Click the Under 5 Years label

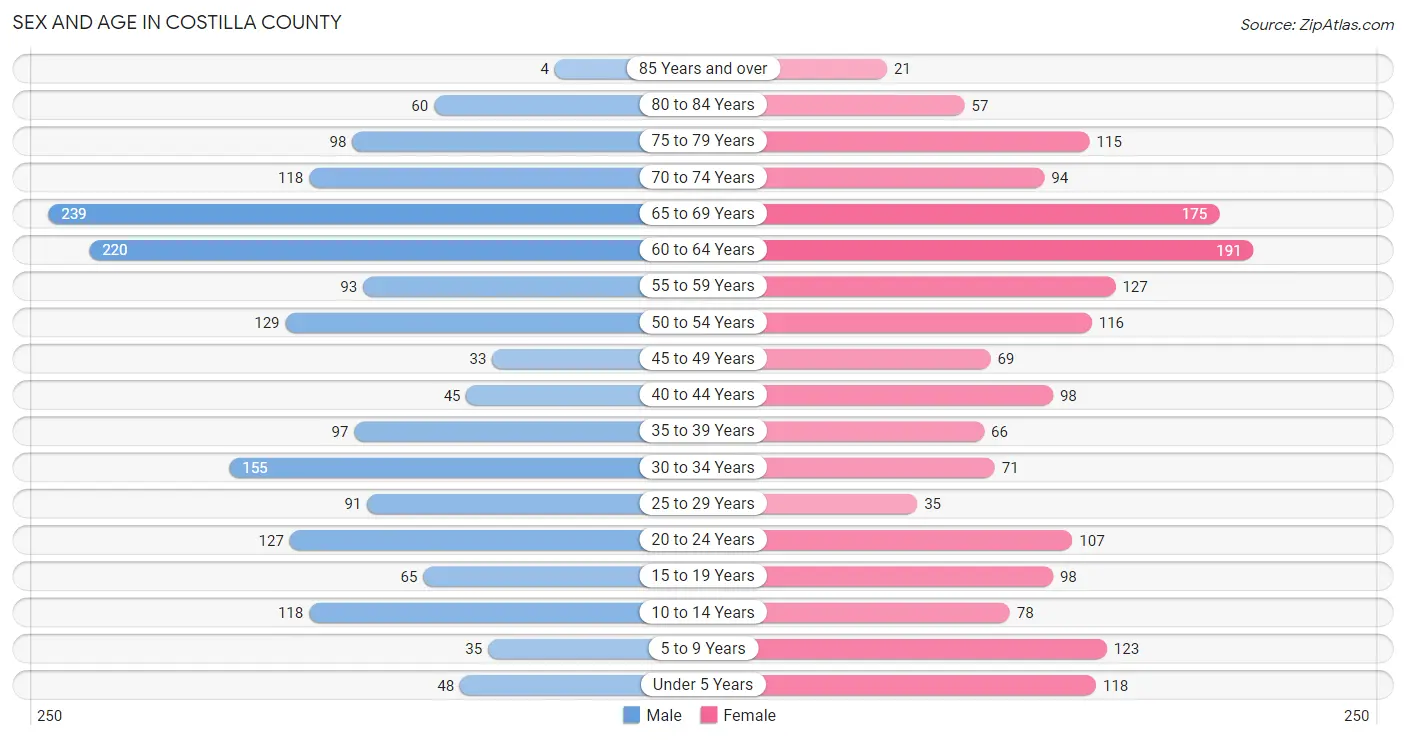tap(703, 684)
